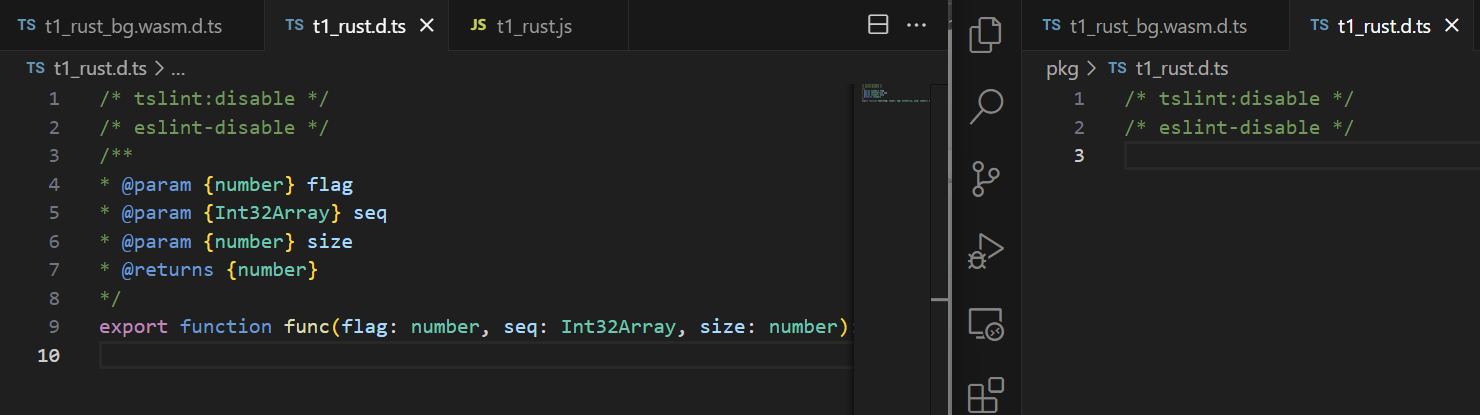The width and height of the screenshot is (1480, 415).
Task: Open the Extensions view
Action: tap(986, 395)
